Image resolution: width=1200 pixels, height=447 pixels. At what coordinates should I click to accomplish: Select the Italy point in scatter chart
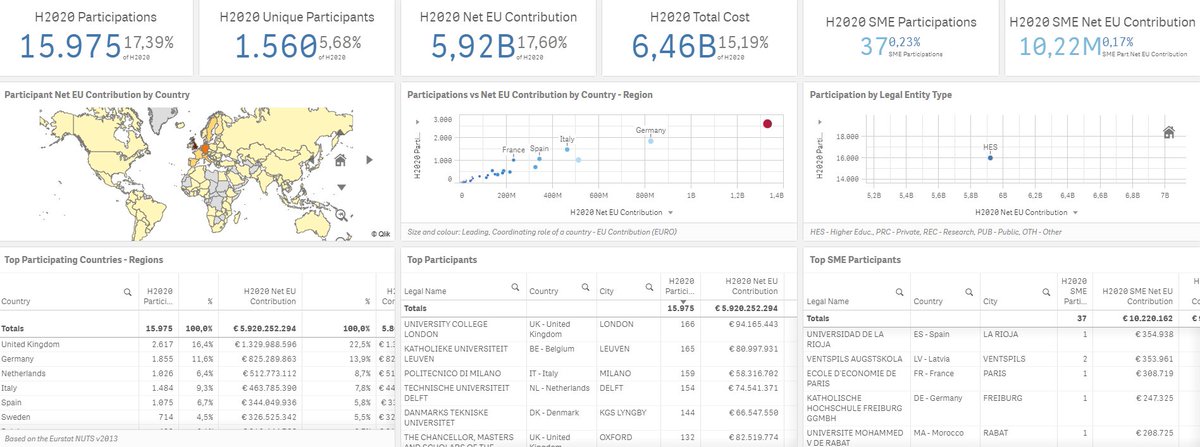567,149
